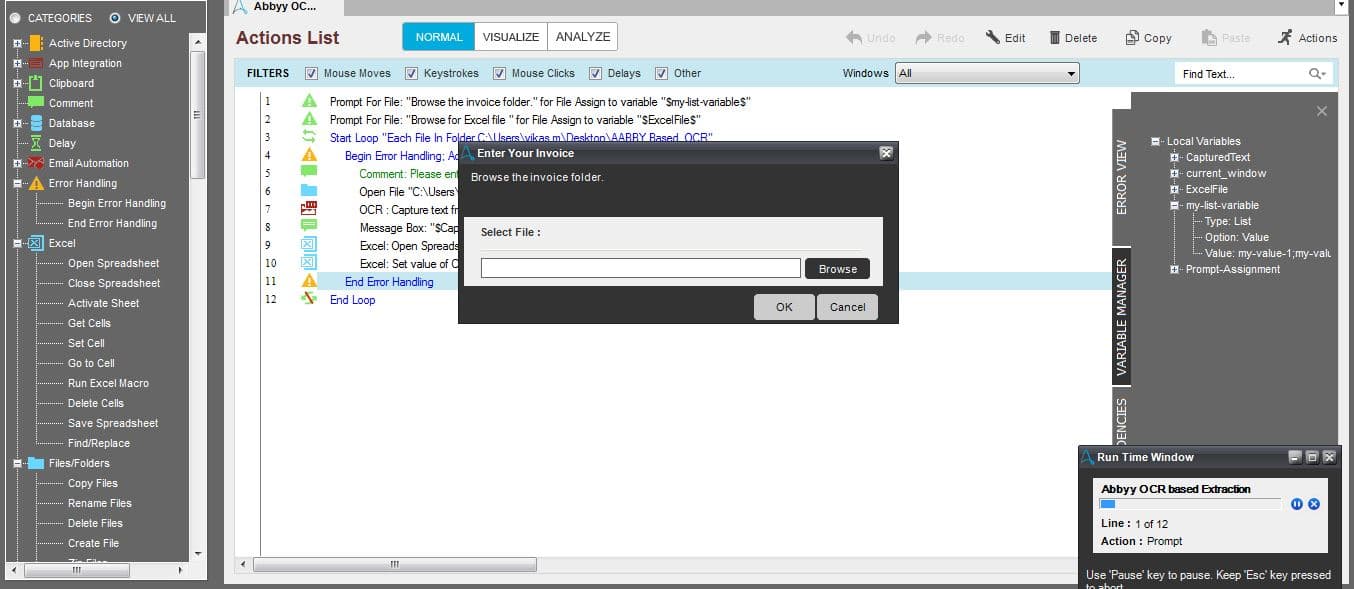
Task: Click the Edit wrench icon
Action: click(x=992, y=38)
